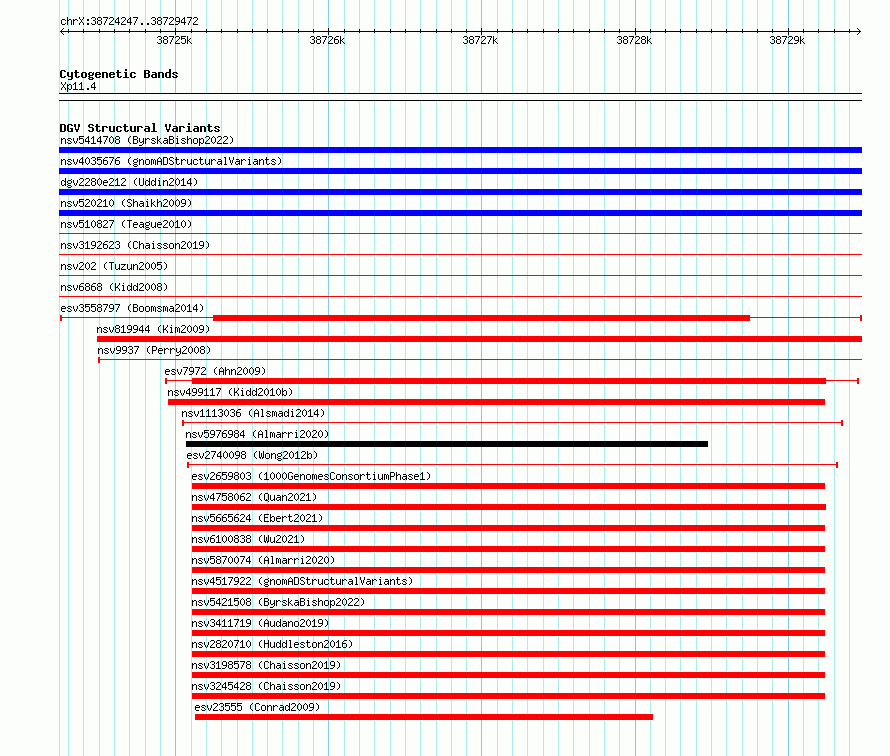Select the nsv819944 (Kim2009) variant label

point(153,329)
